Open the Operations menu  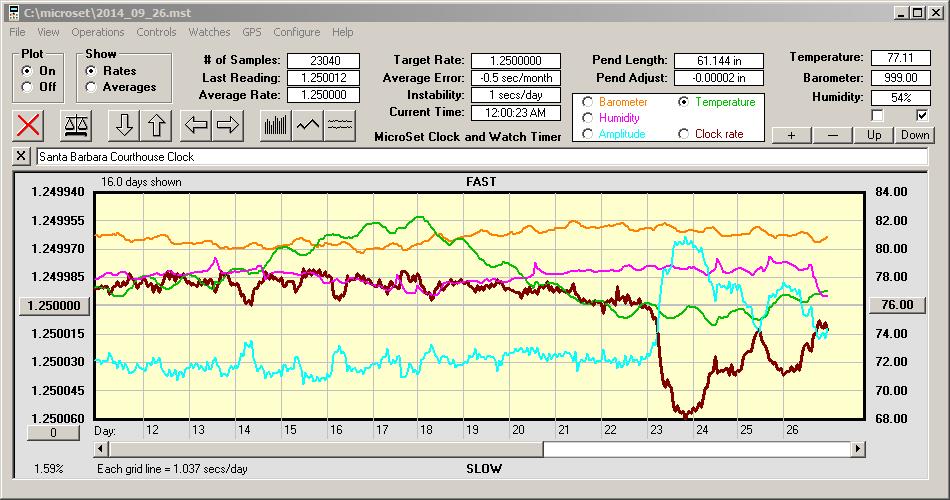pyautogui.click(x=98, y=32)
